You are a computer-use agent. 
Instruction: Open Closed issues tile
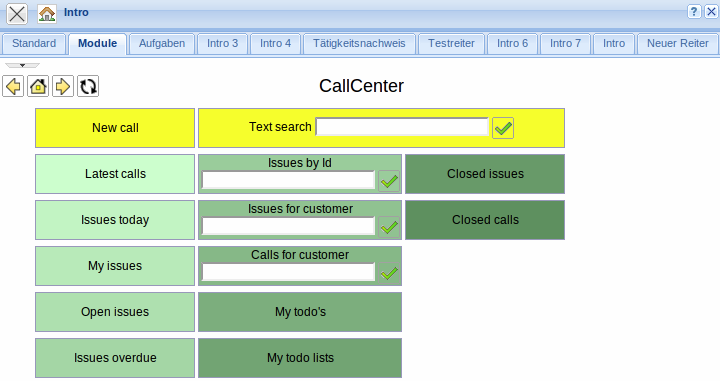[x=485, y=174]
